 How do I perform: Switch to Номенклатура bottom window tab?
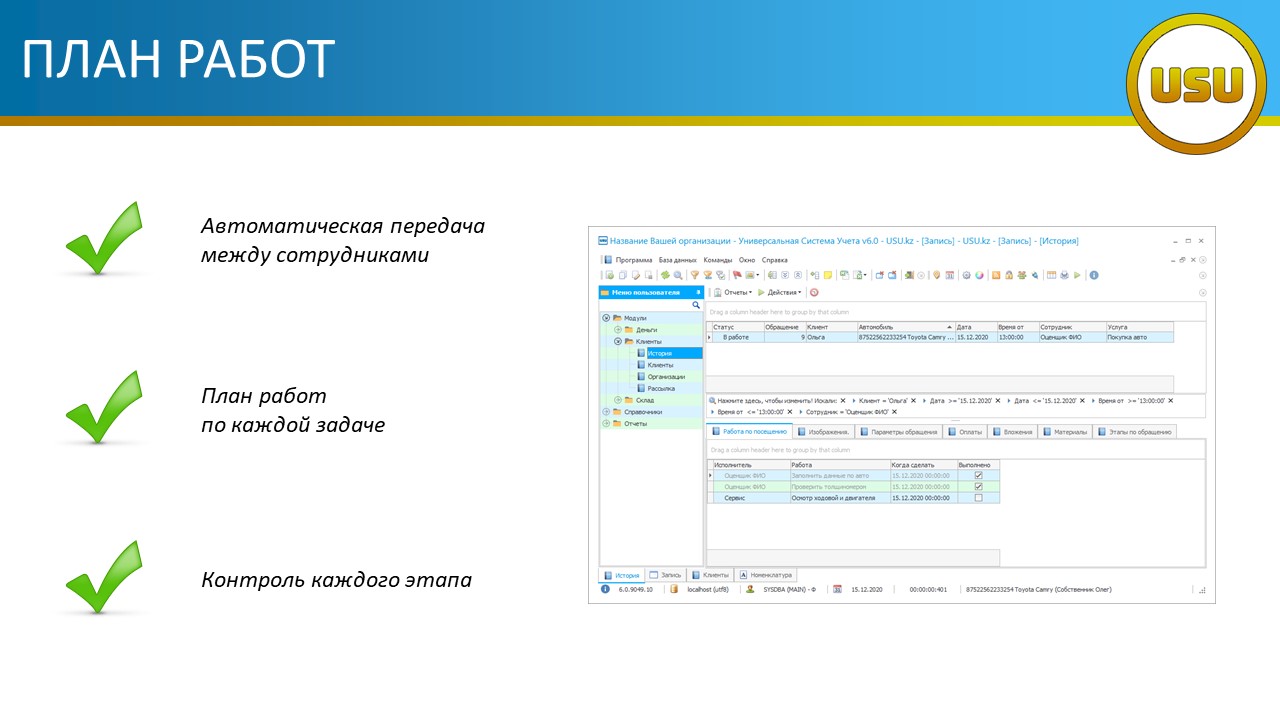766,576
